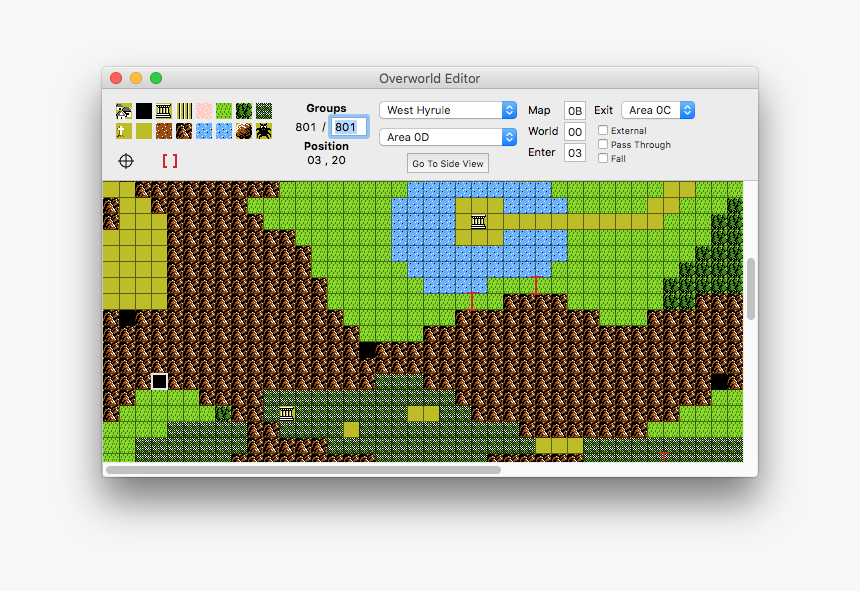Select the palace tile in the tile palette

click(163, 110)
